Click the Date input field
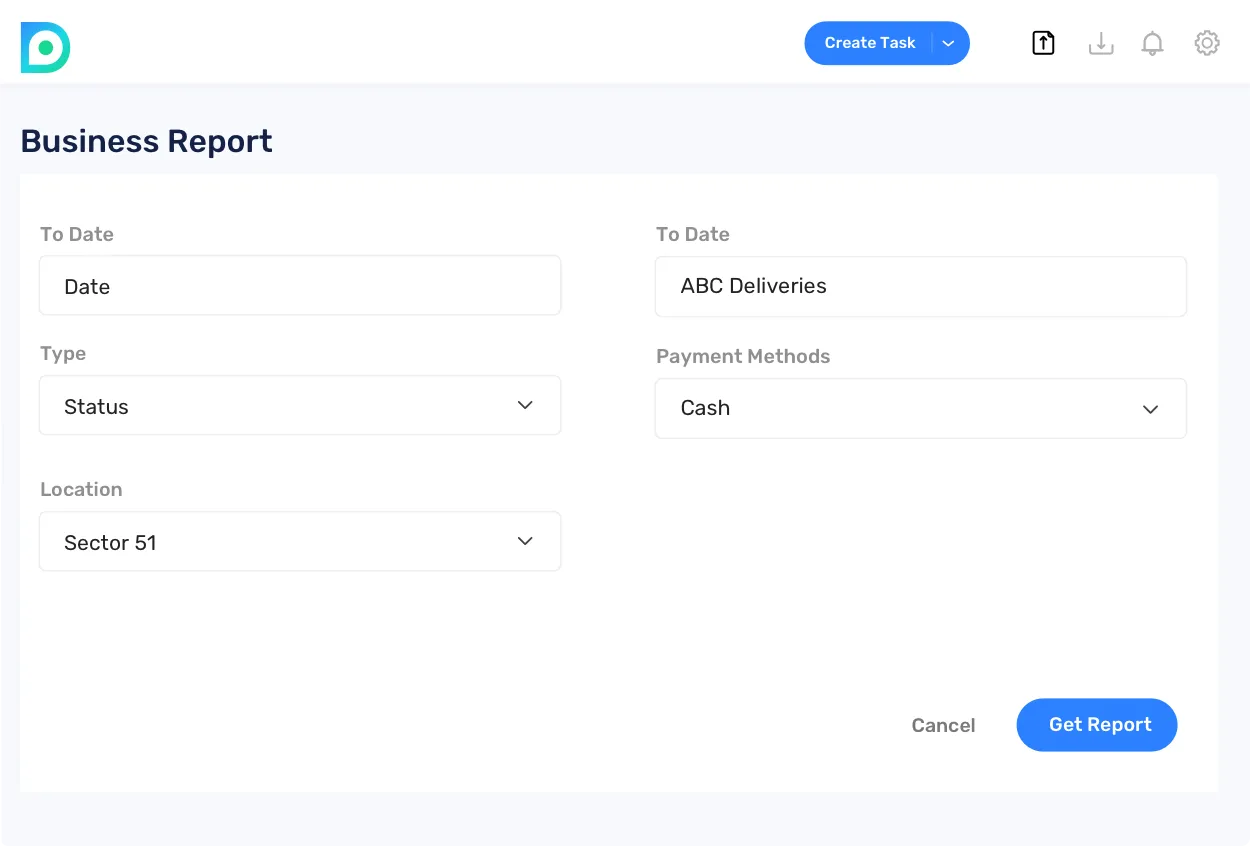Viewport: 1250px width, 848px height. coord(300,286)
